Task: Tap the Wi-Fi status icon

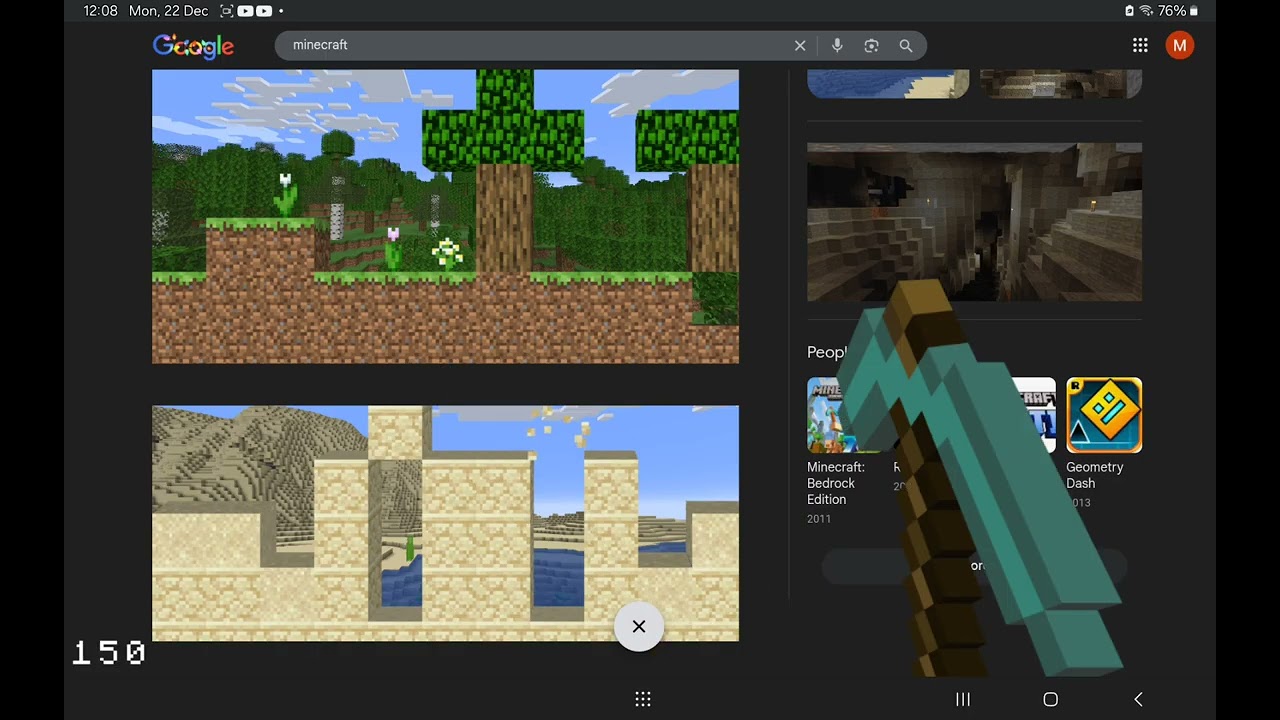Action: 1146,11
